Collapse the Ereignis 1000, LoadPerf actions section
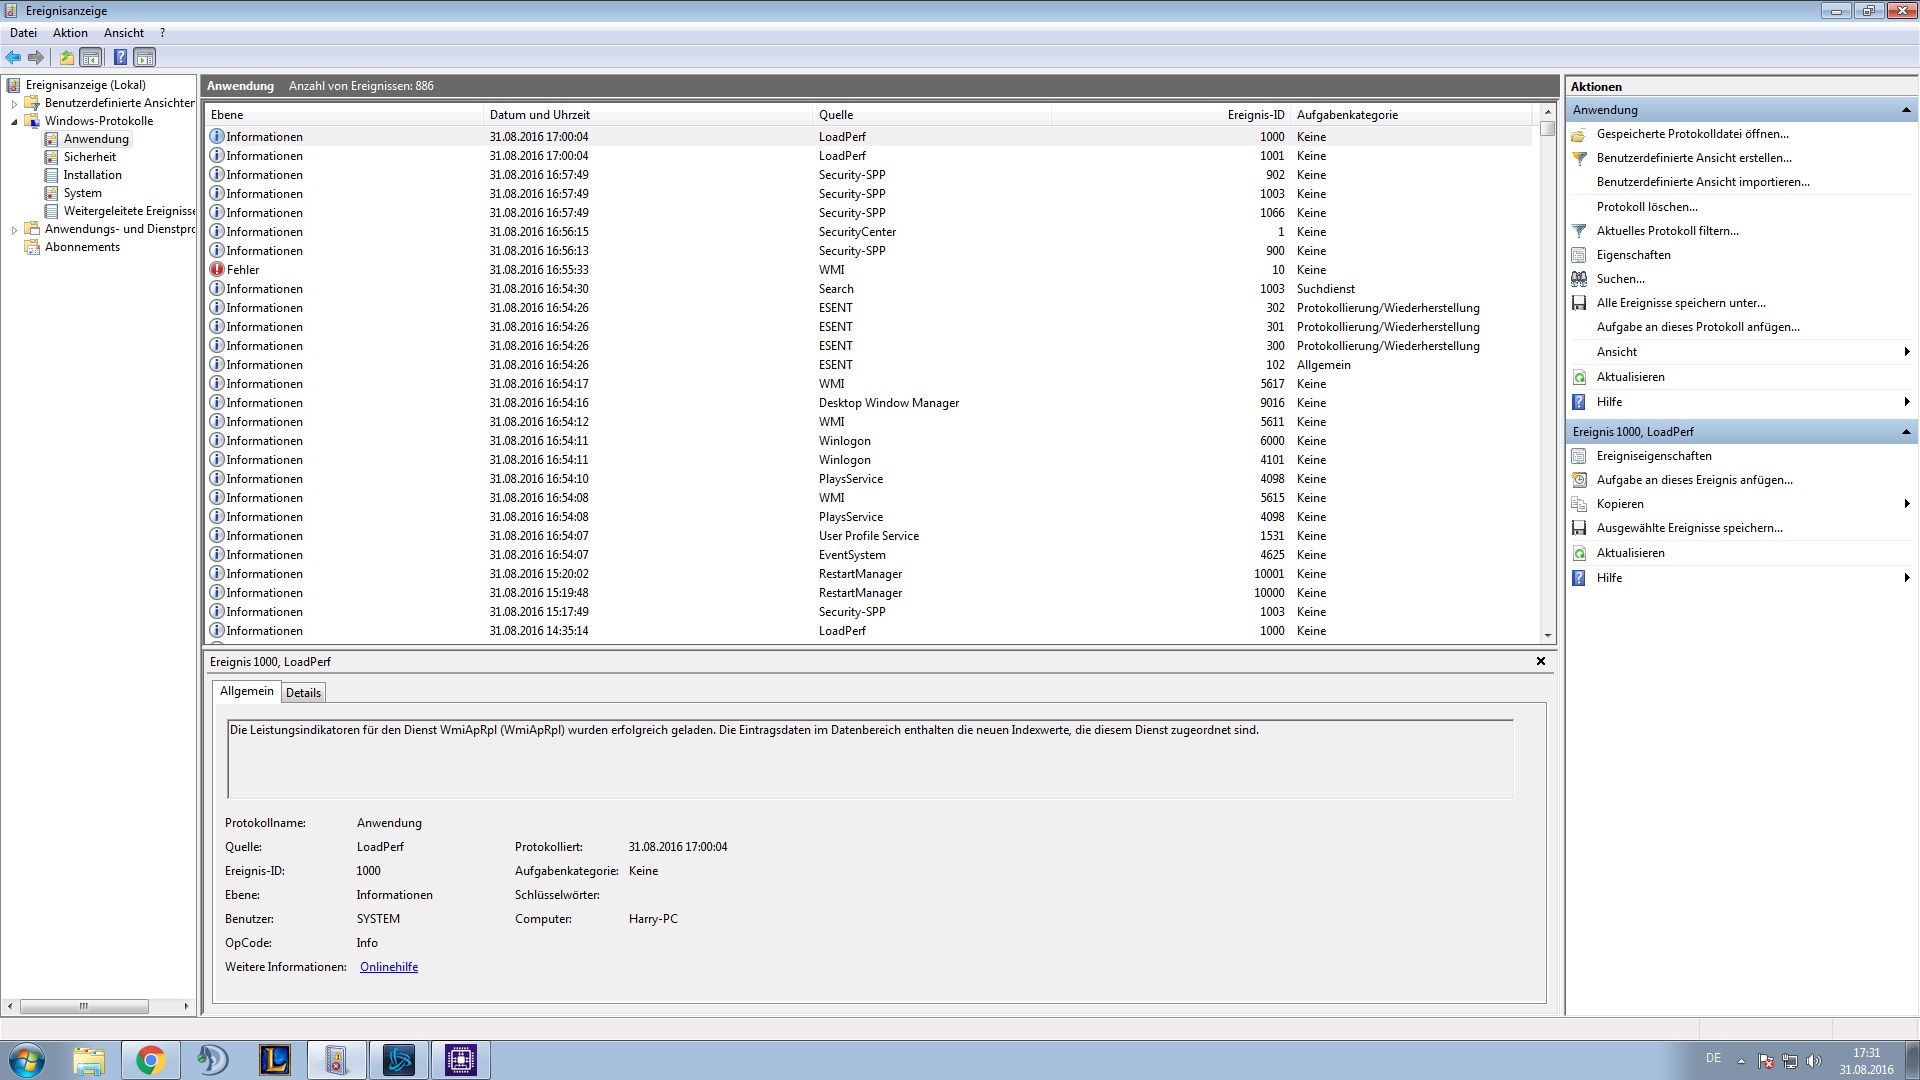1920x1080 pixels. click(1905, 432)
